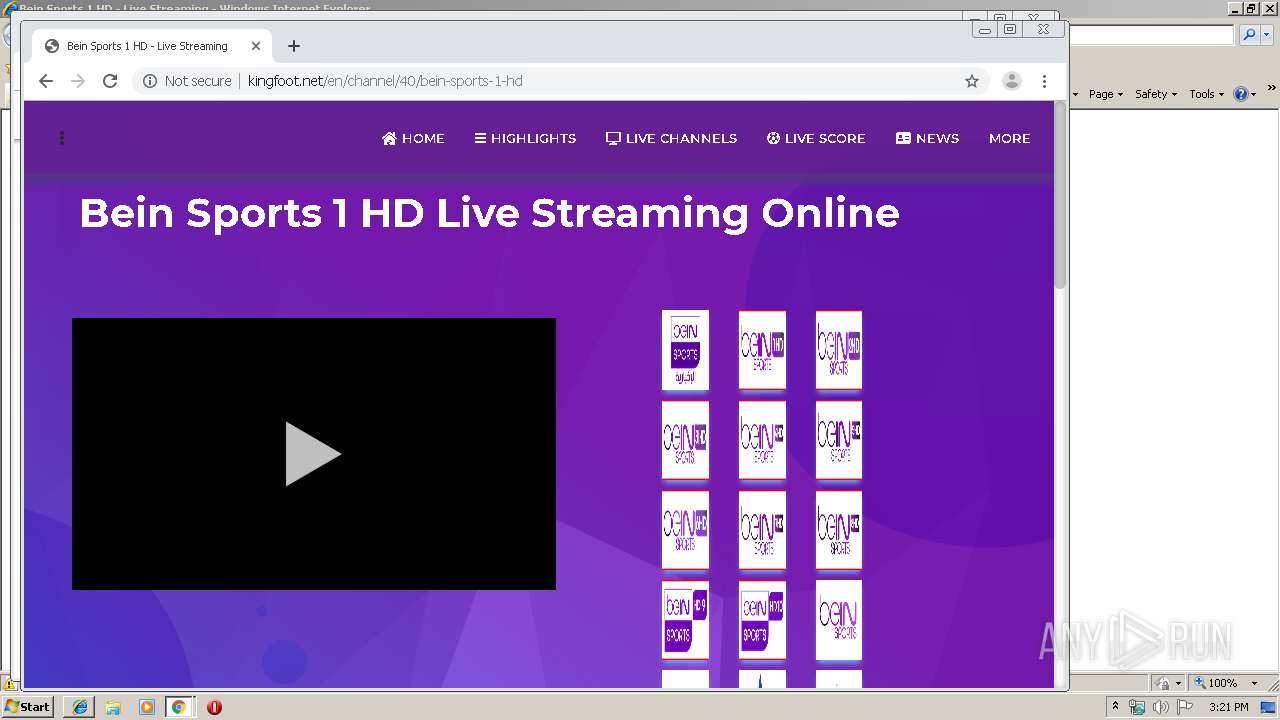Open the Windows Start menu
The image size is (1280, 720).
click(x=28, y=706)
